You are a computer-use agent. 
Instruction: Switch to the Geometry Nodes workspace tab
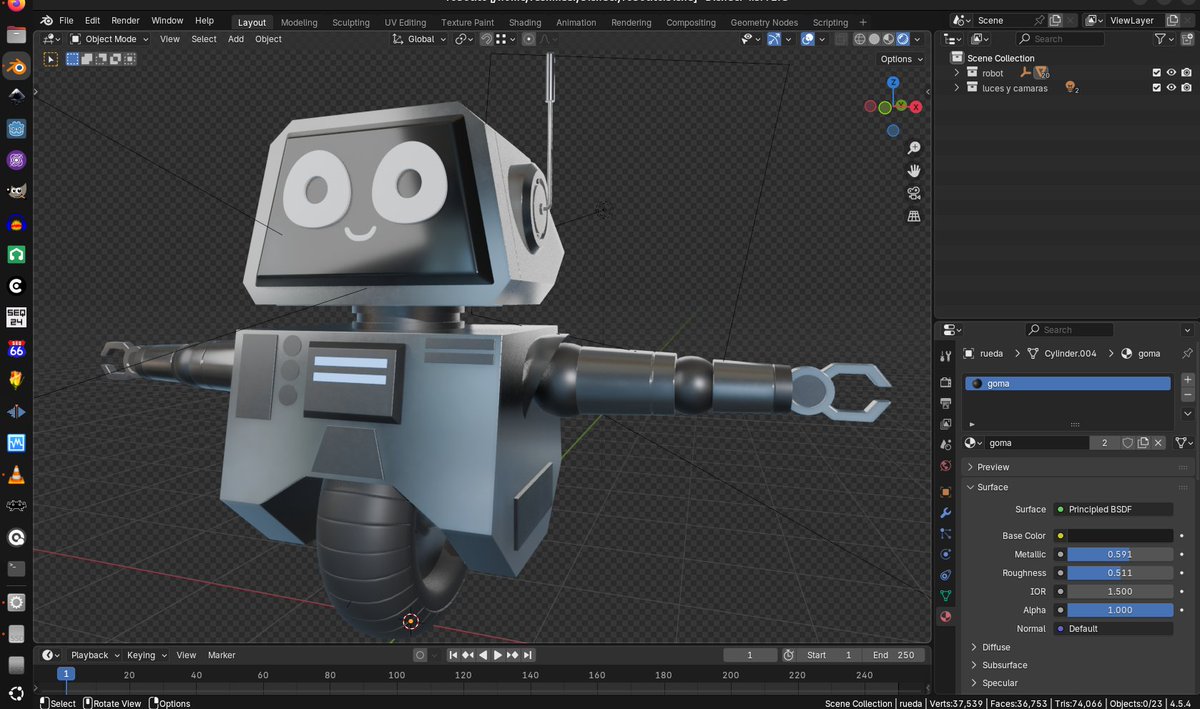pos(764,22)
